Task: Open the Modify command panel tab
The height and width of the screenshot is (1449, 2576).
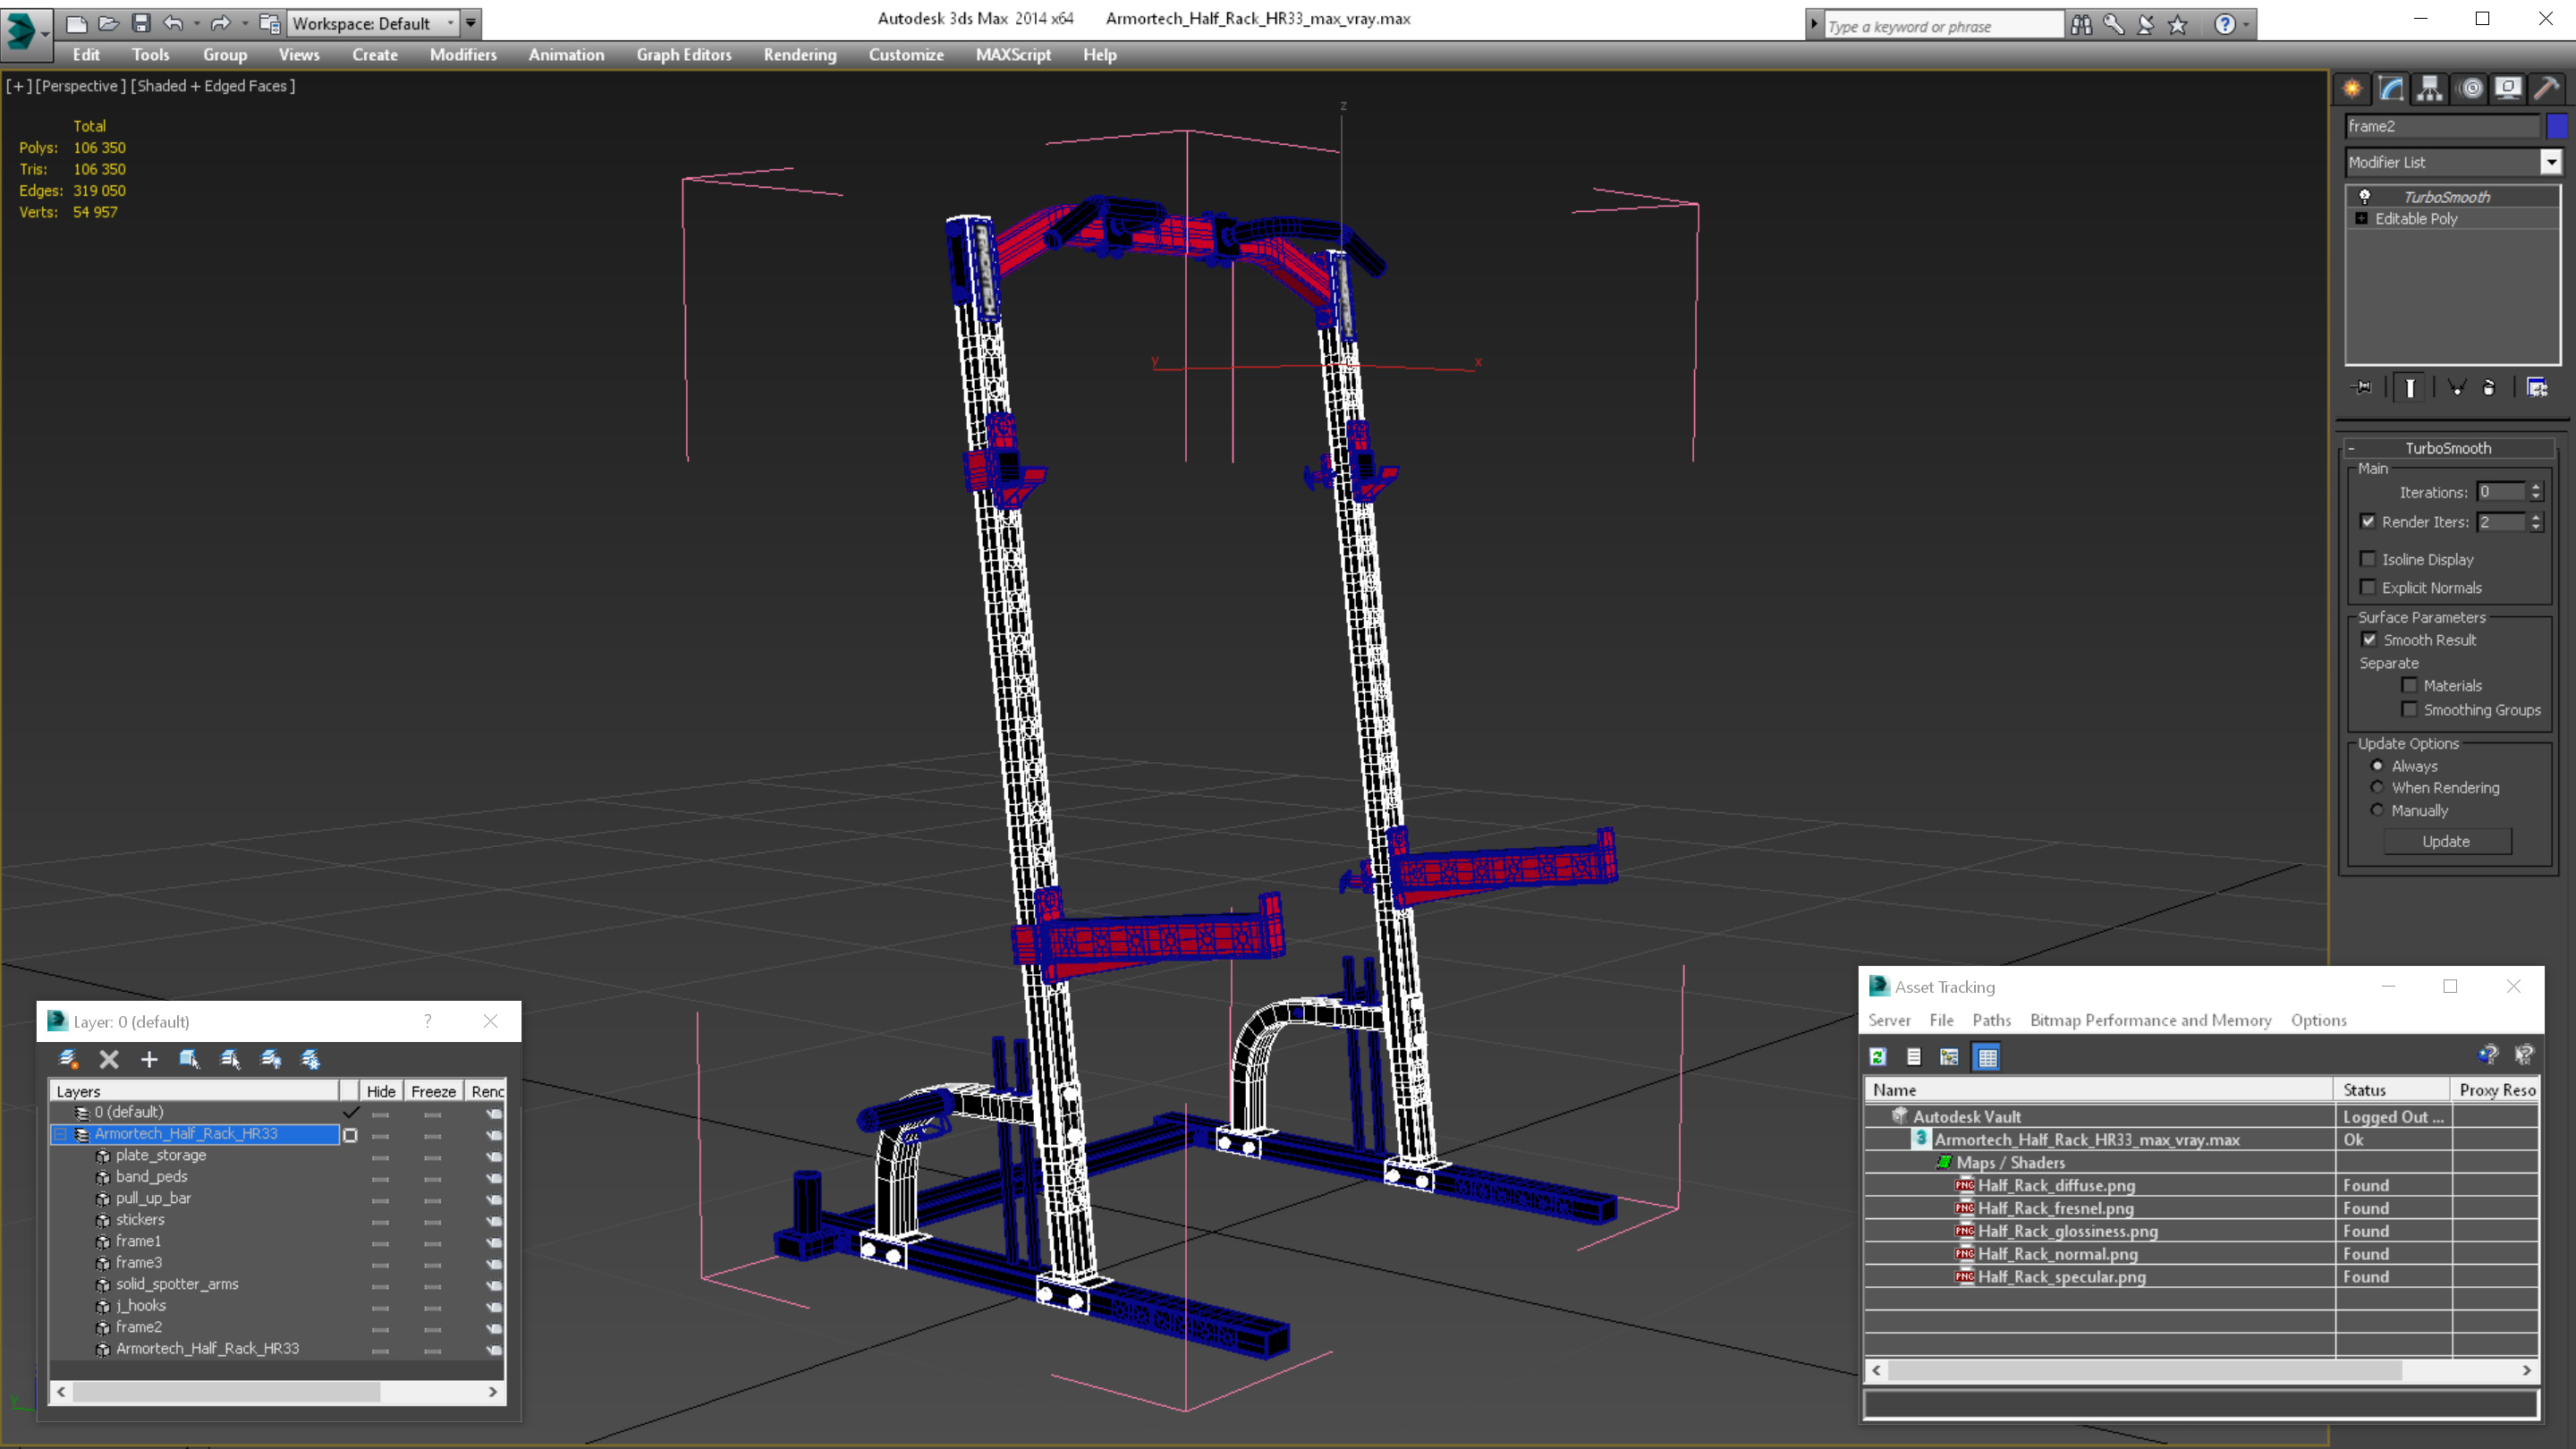Action: 2391,89
